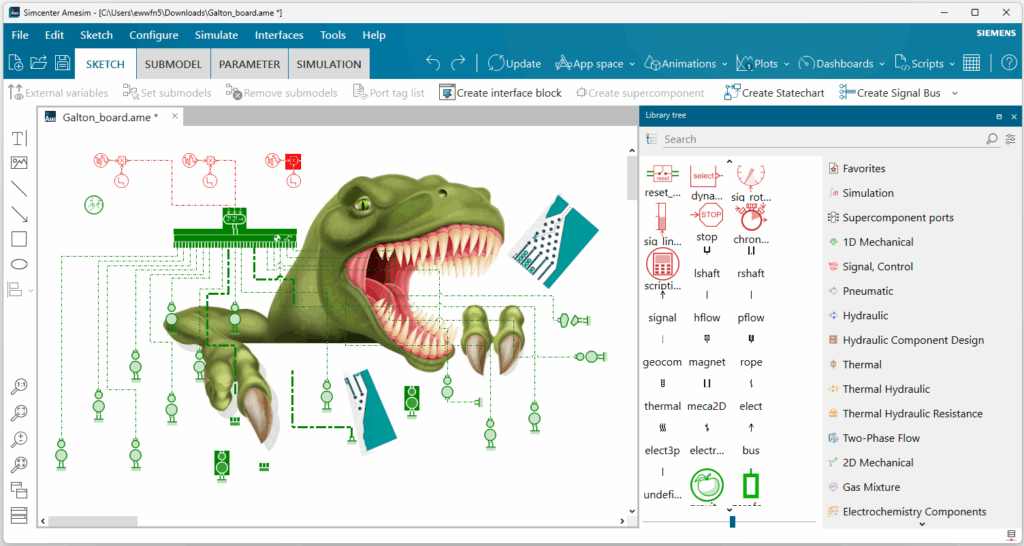Select Hydraulic in the library tree
Viewport: 1024px width, 546px height.
tap(864, 315)
